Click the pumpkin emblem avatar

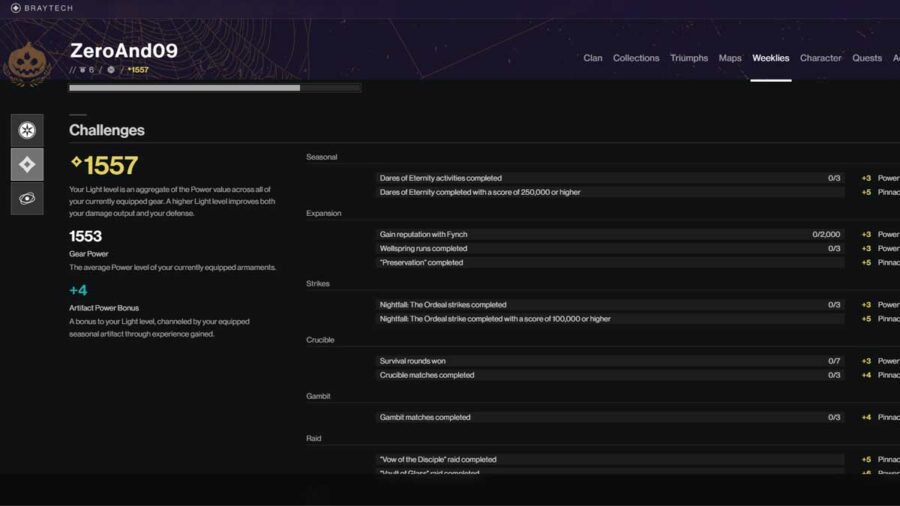coord(28,62)
